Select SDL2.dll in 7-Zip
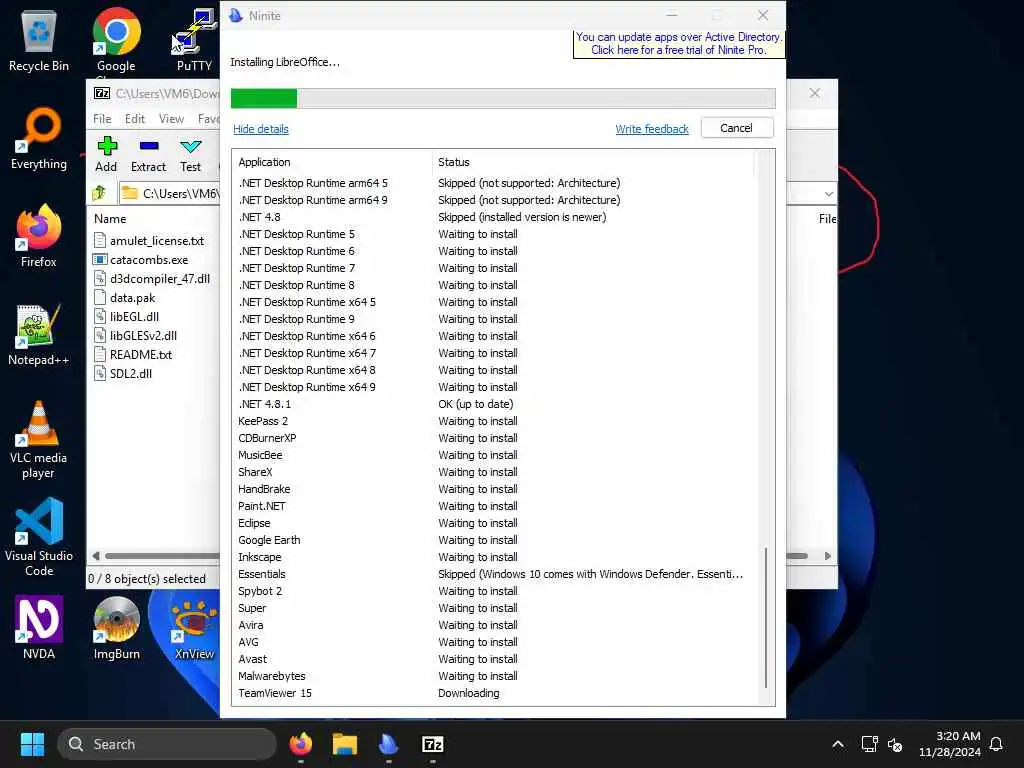 pos(131,374)
